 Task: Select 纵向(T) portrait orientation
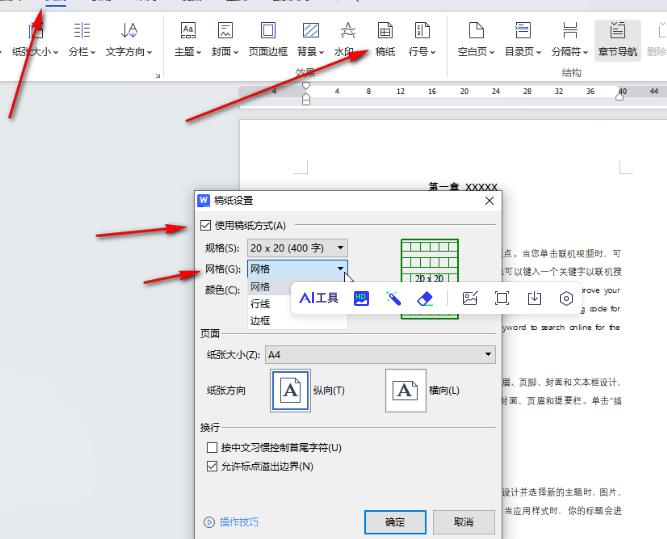[291, 391]
